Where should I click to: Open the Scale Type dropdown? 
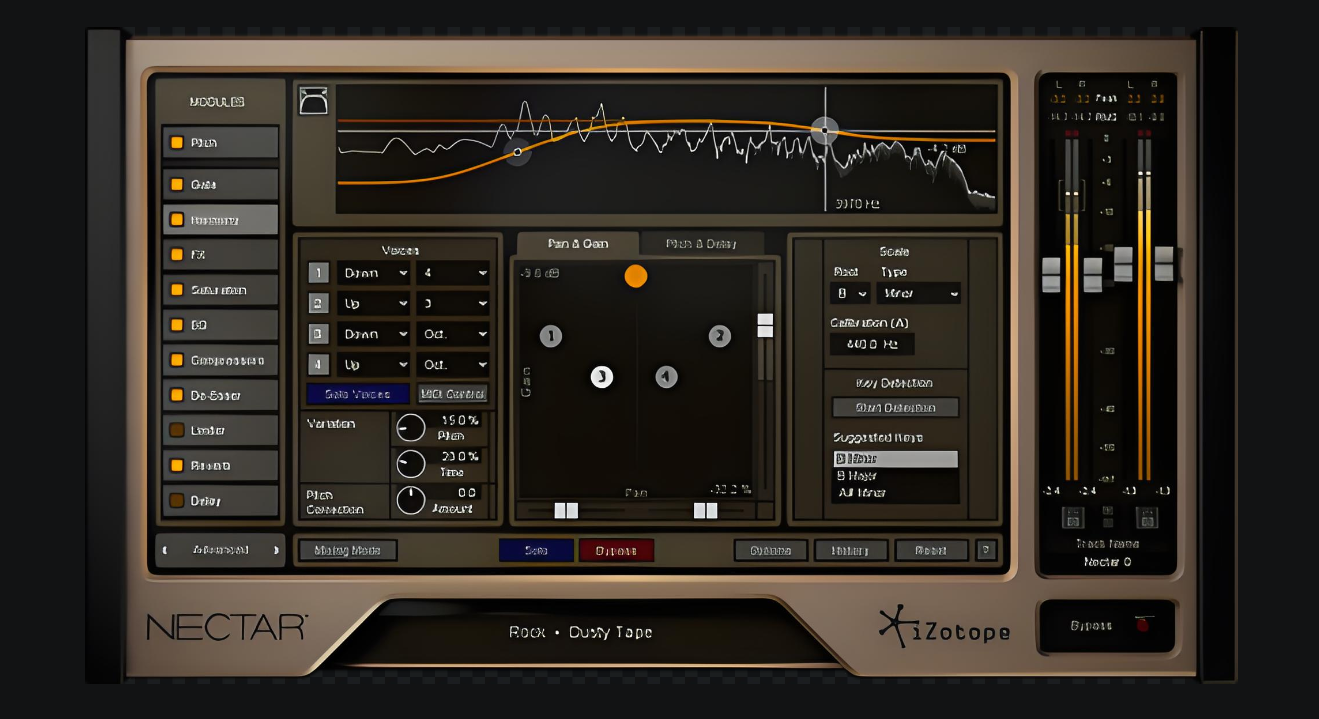coord(919,294)
